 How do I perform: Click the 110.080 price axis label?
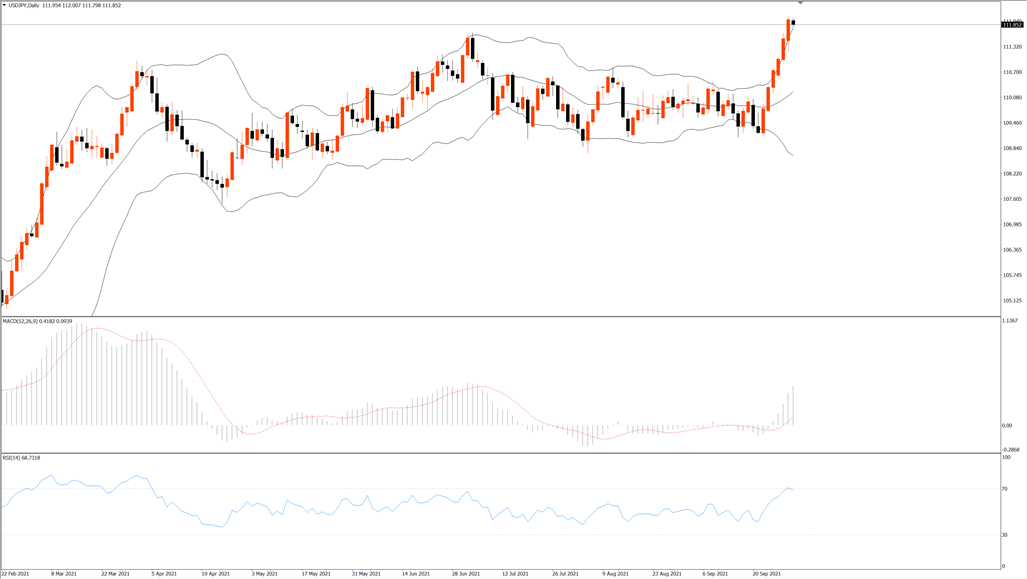(x=1012, y=98)
